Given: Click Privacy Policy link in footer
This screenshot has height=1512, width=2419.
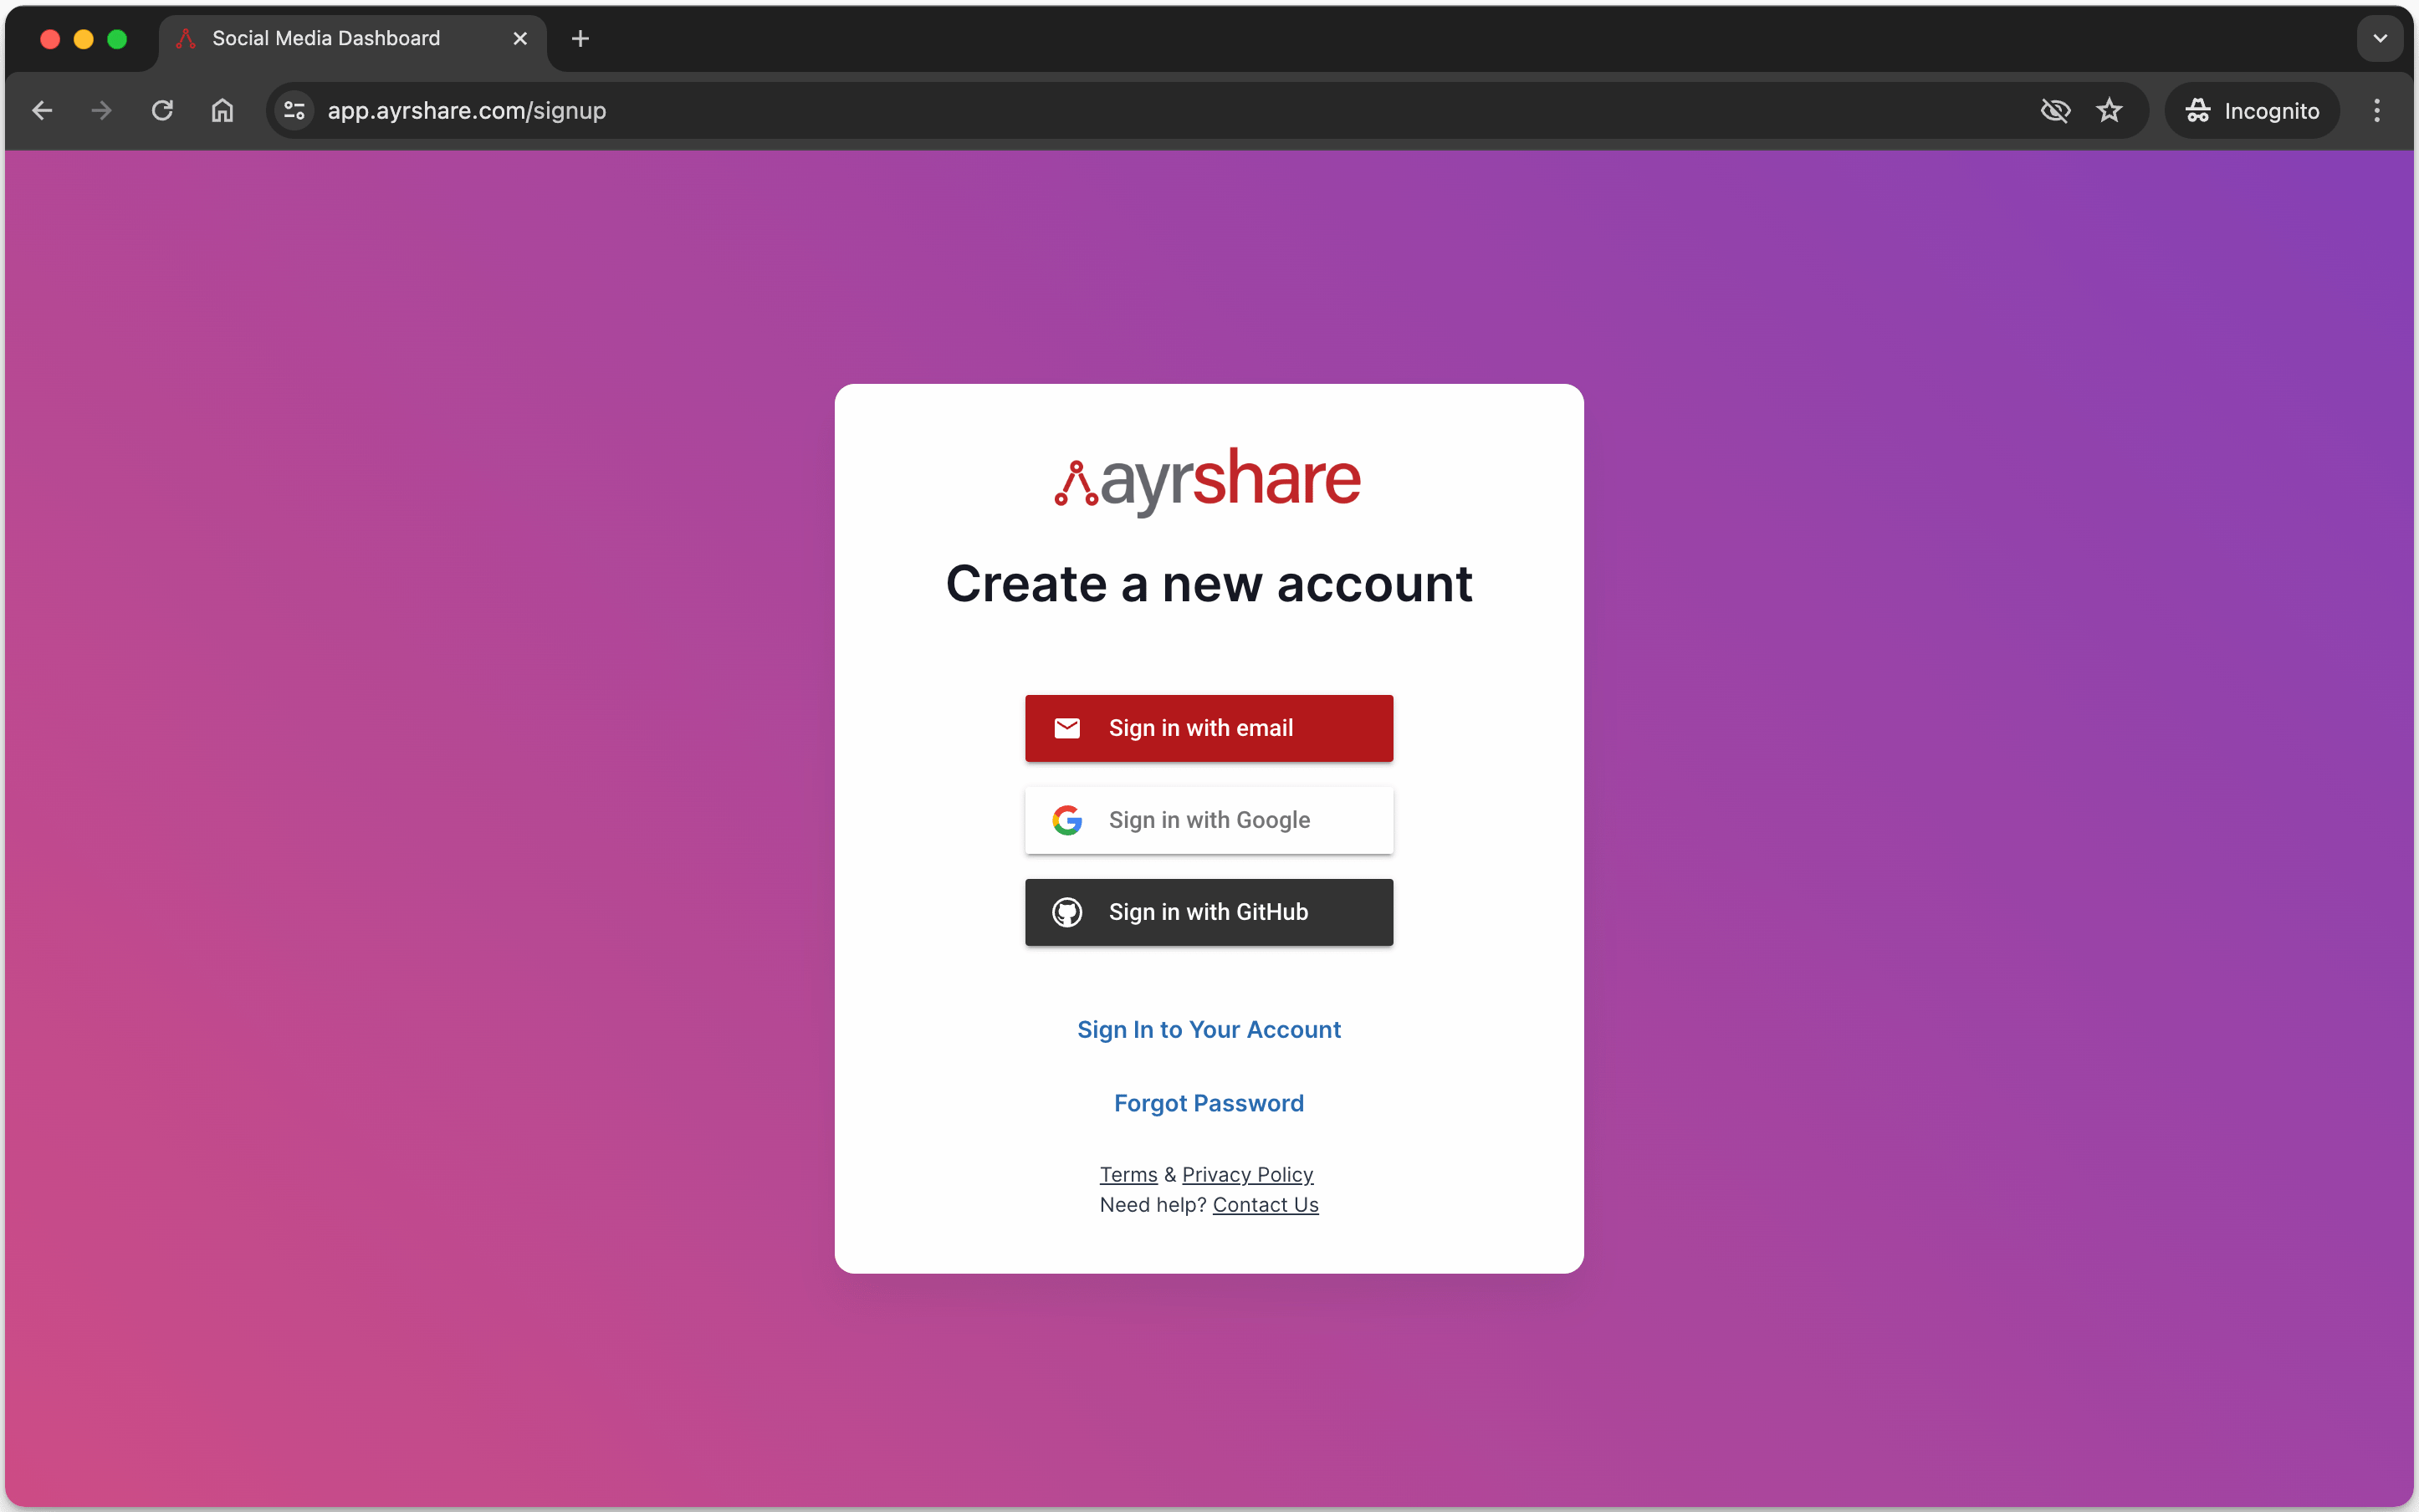Looking at the screenshot, I should coord(1247,1172).
